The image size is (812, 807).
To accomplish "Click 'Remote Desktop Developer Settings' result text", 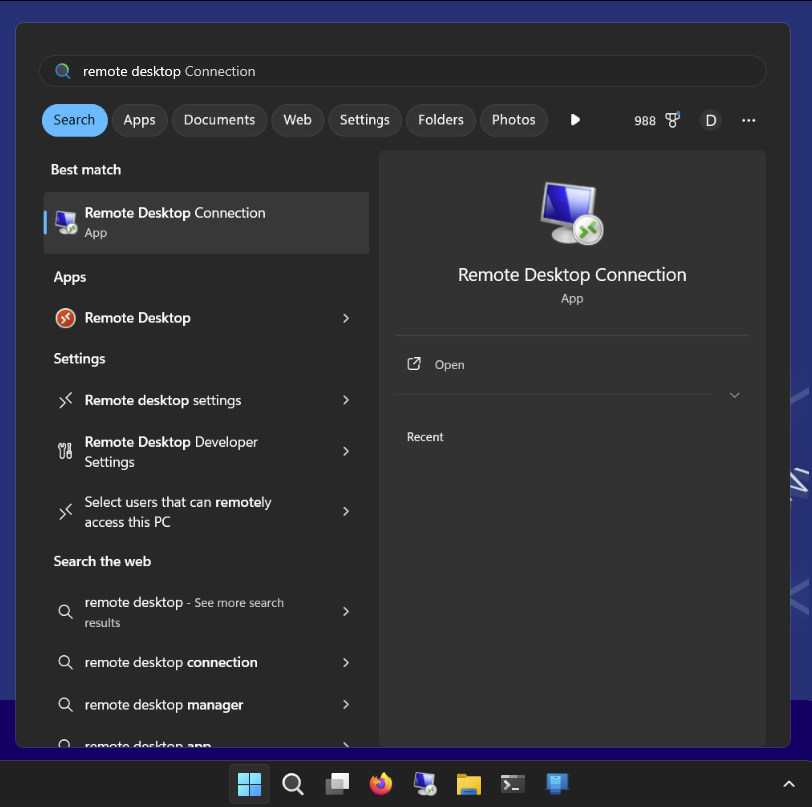I will coord(171,452).
